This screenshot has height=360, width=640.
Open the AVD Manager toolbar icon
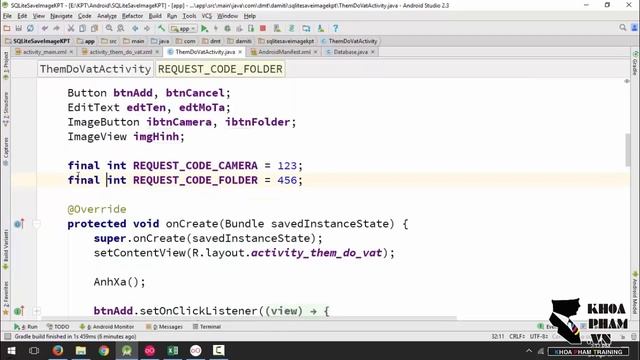click(x=277, y=28)
